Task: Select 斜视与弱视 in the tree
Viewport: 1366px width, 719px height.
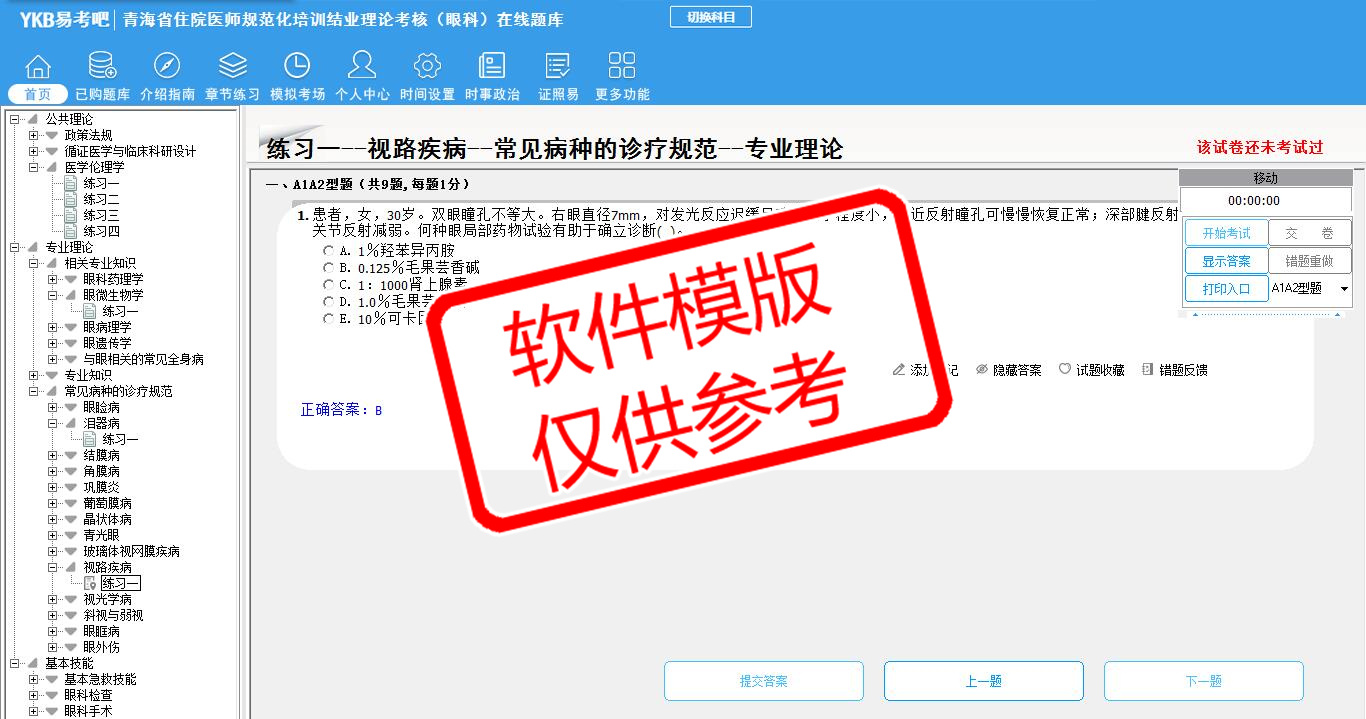Action: [114, 616]
